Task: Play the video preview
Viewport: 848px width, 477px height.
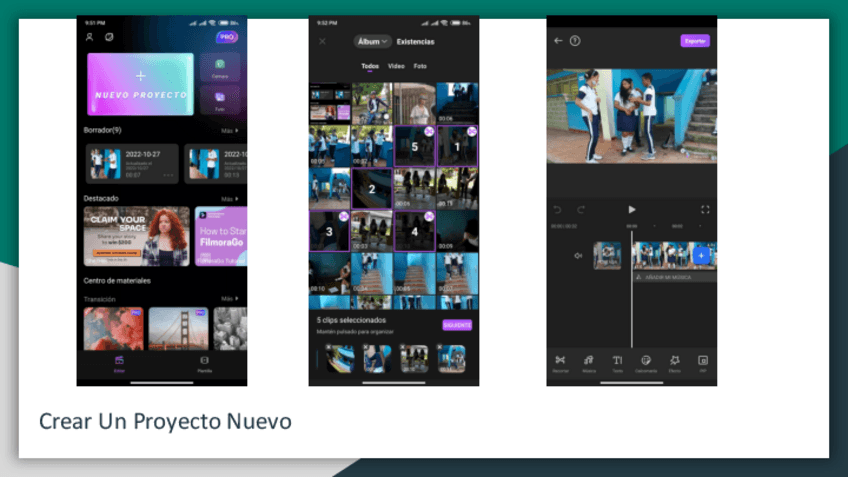Action: pos(631,210)
